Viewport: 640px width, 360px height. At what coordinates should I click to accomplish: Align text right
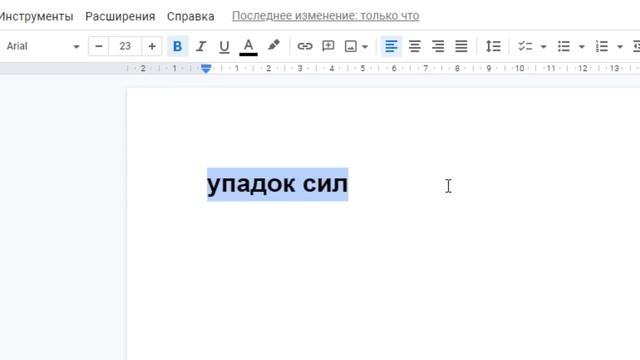[438, 46]
